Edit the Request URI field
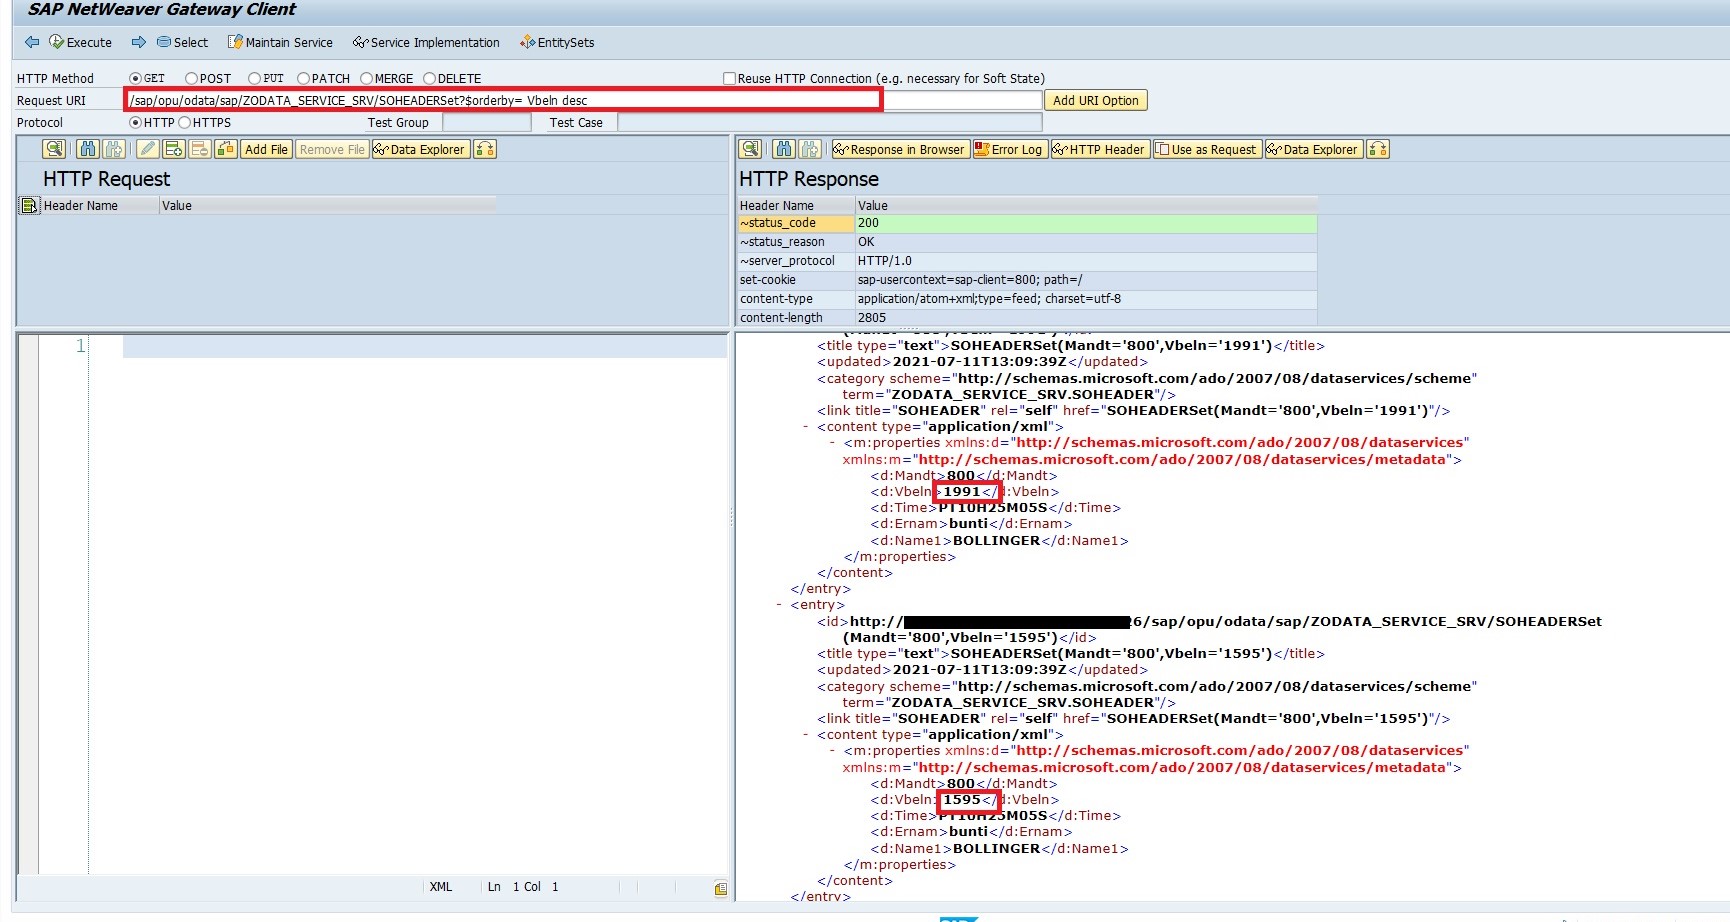The image size is (1730, 922). pyautogui.click(x=500, y=100)
